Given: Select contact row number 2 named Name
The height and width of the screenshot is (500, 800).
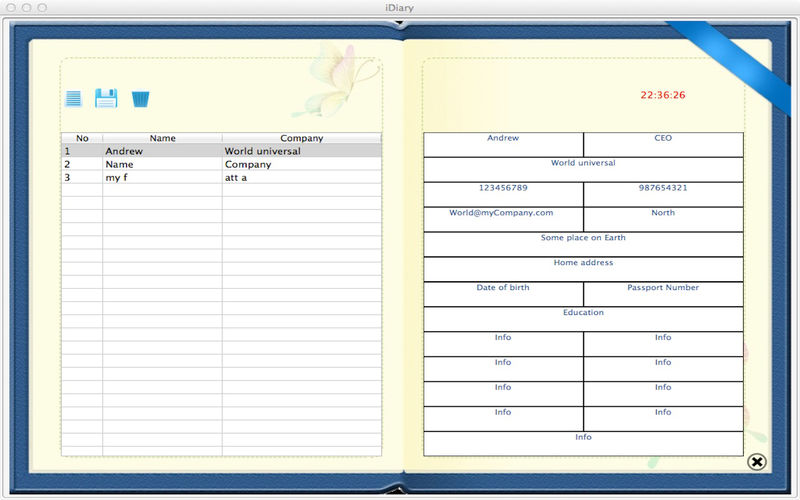Looking at the screenshot, I should tap(221, 164).
